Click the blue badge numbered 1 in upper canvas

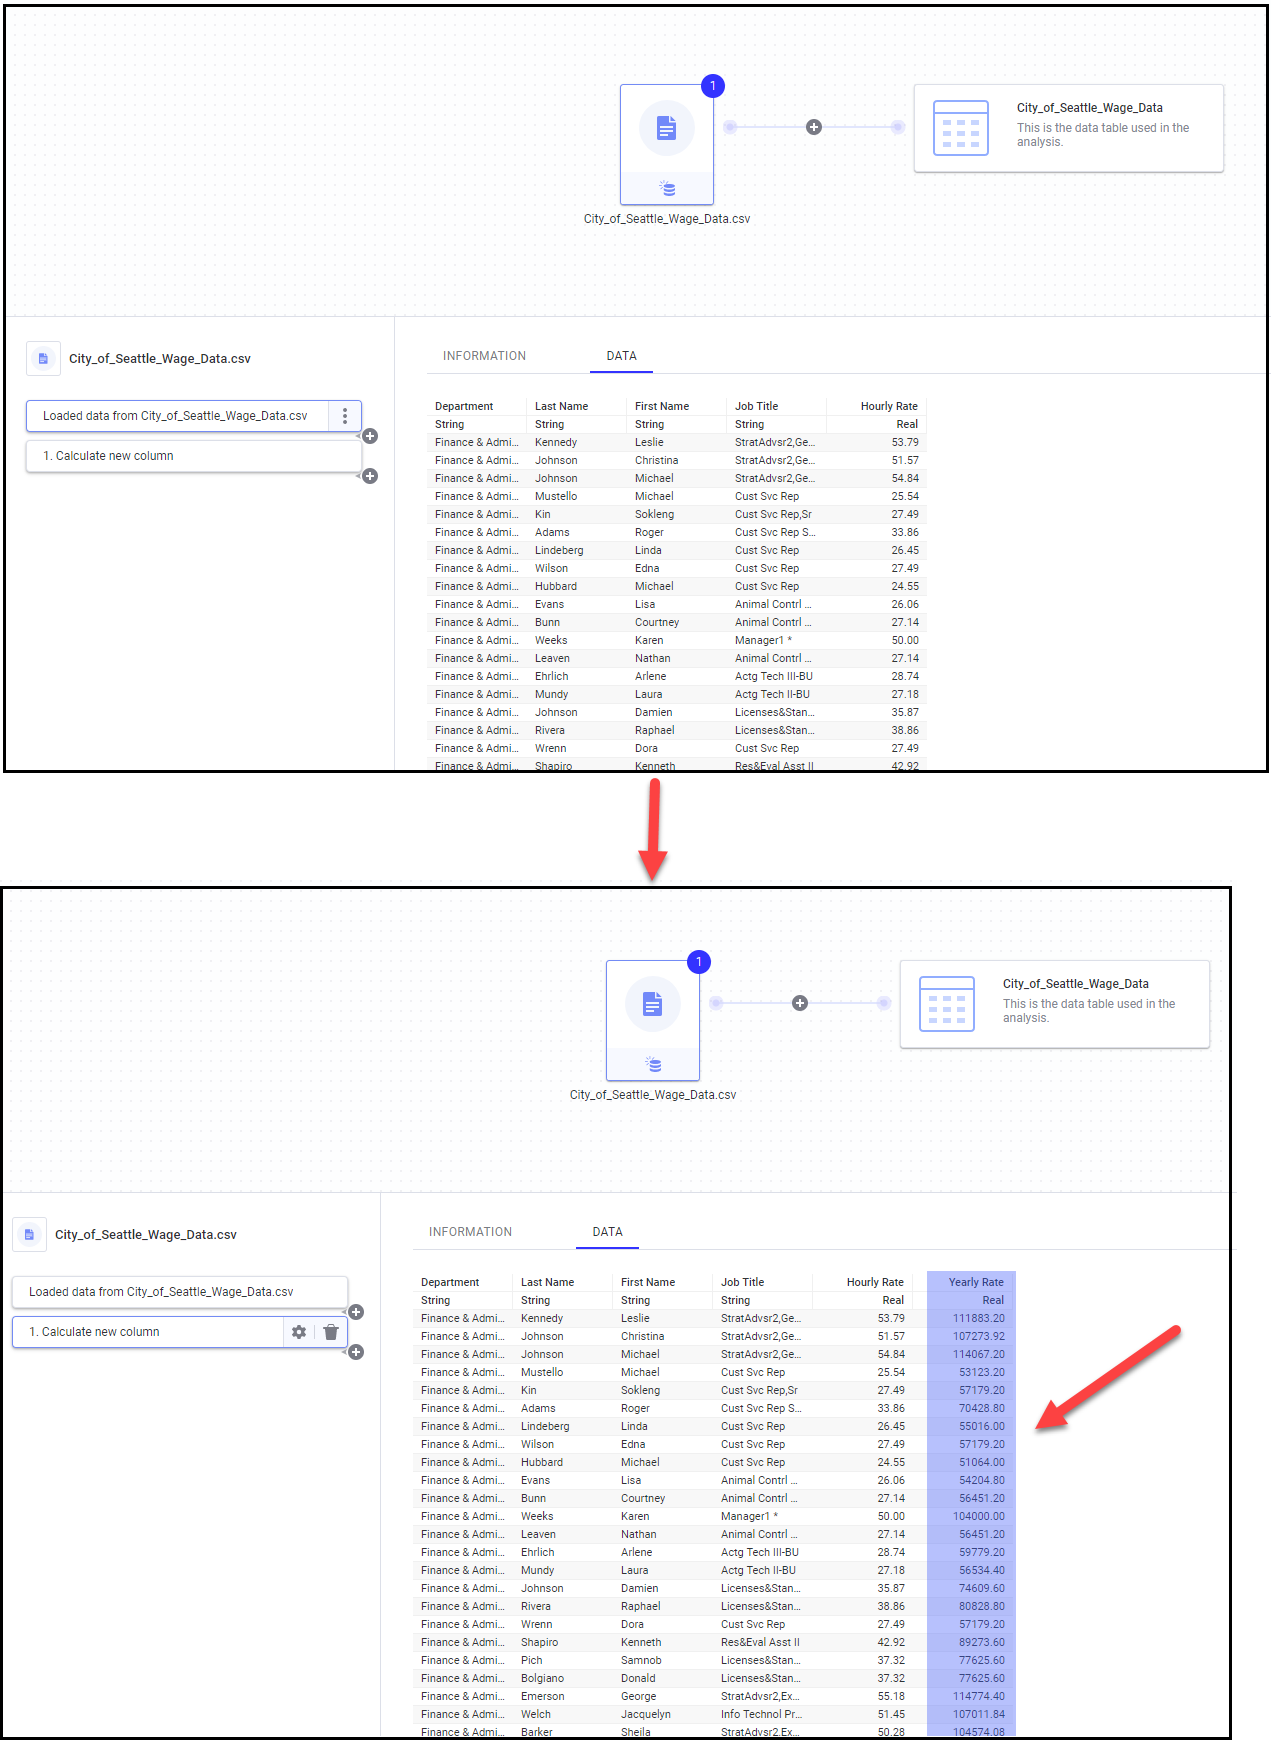coord(713,86)
